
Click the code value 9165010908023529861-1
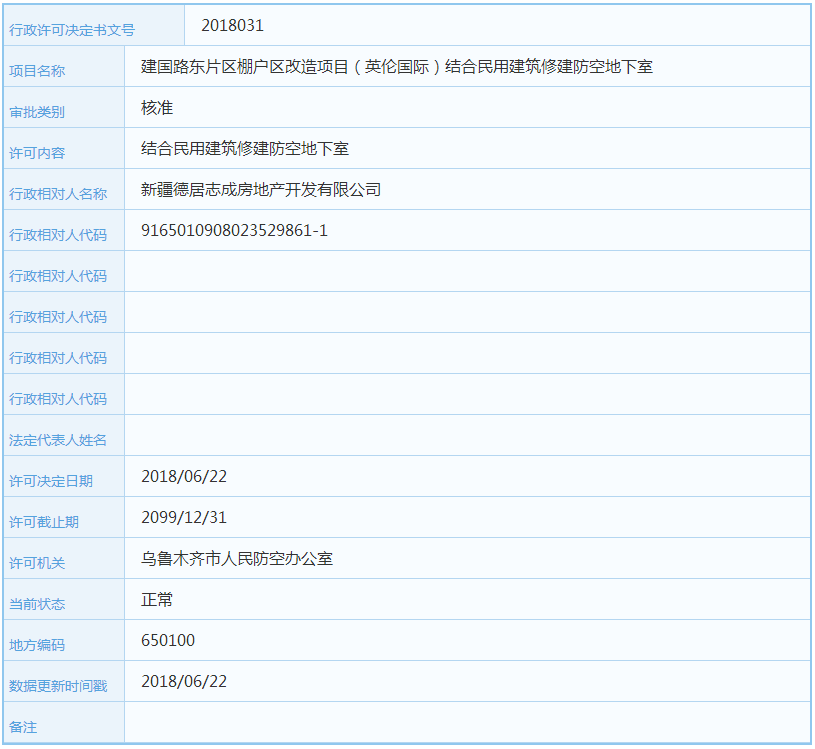[234, 231]
